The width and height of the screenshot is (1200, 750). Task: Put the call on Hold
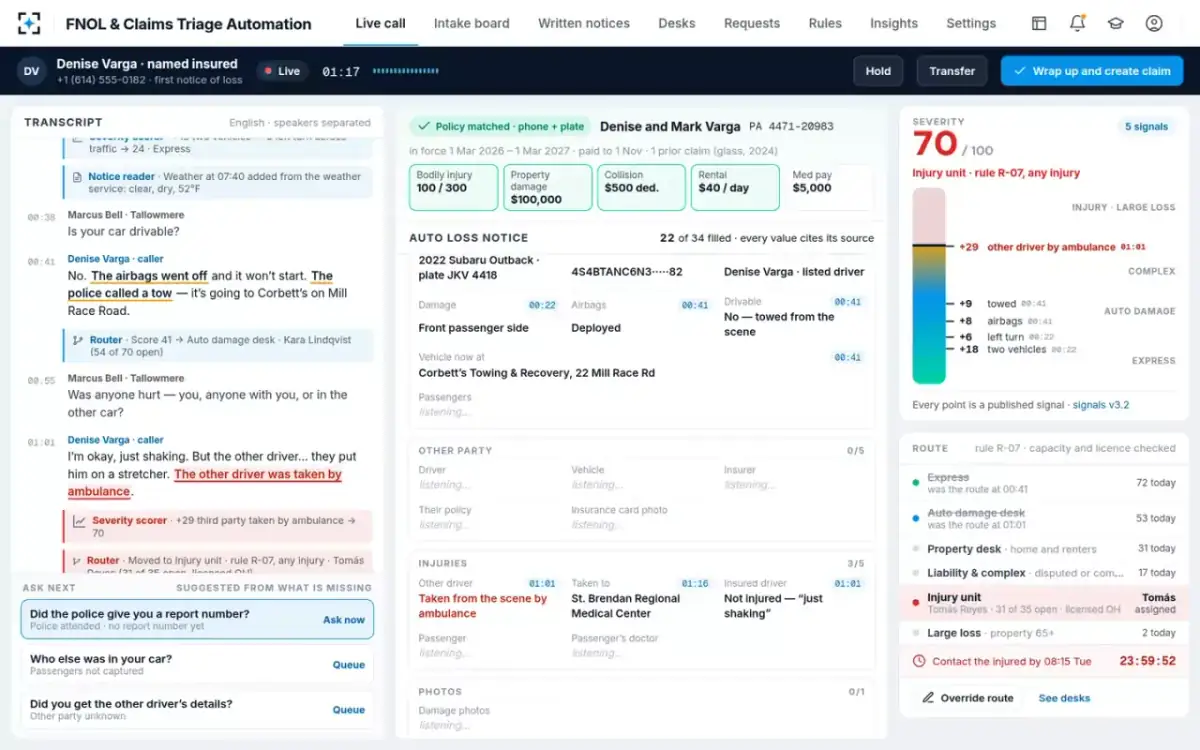coord(878,71)
